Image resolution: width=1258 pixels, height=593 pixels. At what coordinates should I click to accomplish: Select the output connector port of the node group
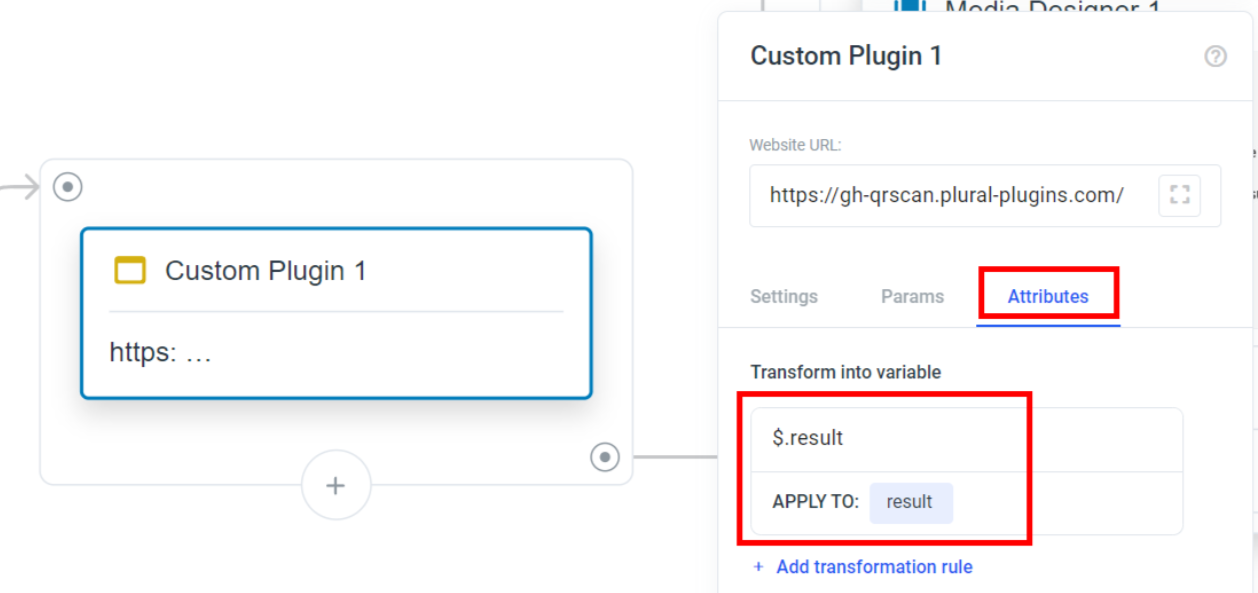(605, 457)
